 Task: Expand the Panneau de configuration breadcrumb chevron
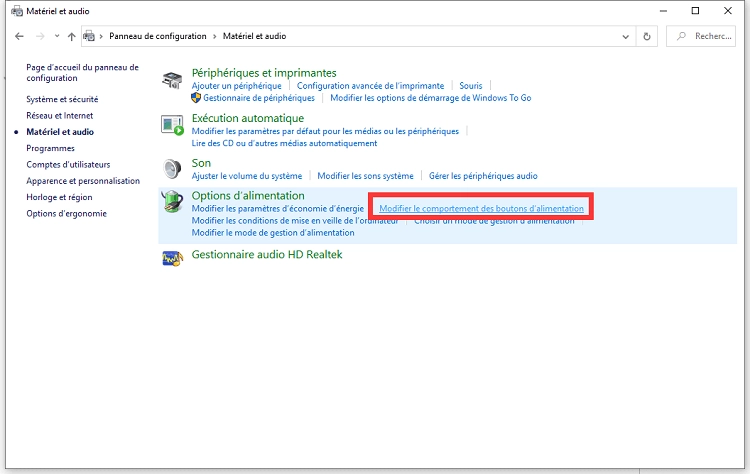point(214,36)
